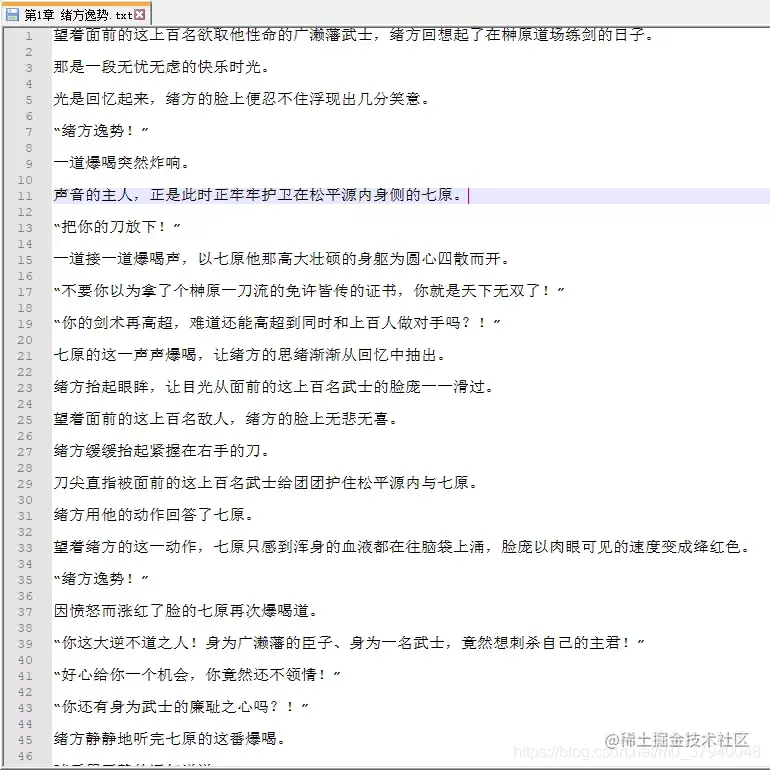Viewport: 770px width, 770px height.
Task: Click the line starting 刀尖直指被面前
Action: (x=266, y=483)
